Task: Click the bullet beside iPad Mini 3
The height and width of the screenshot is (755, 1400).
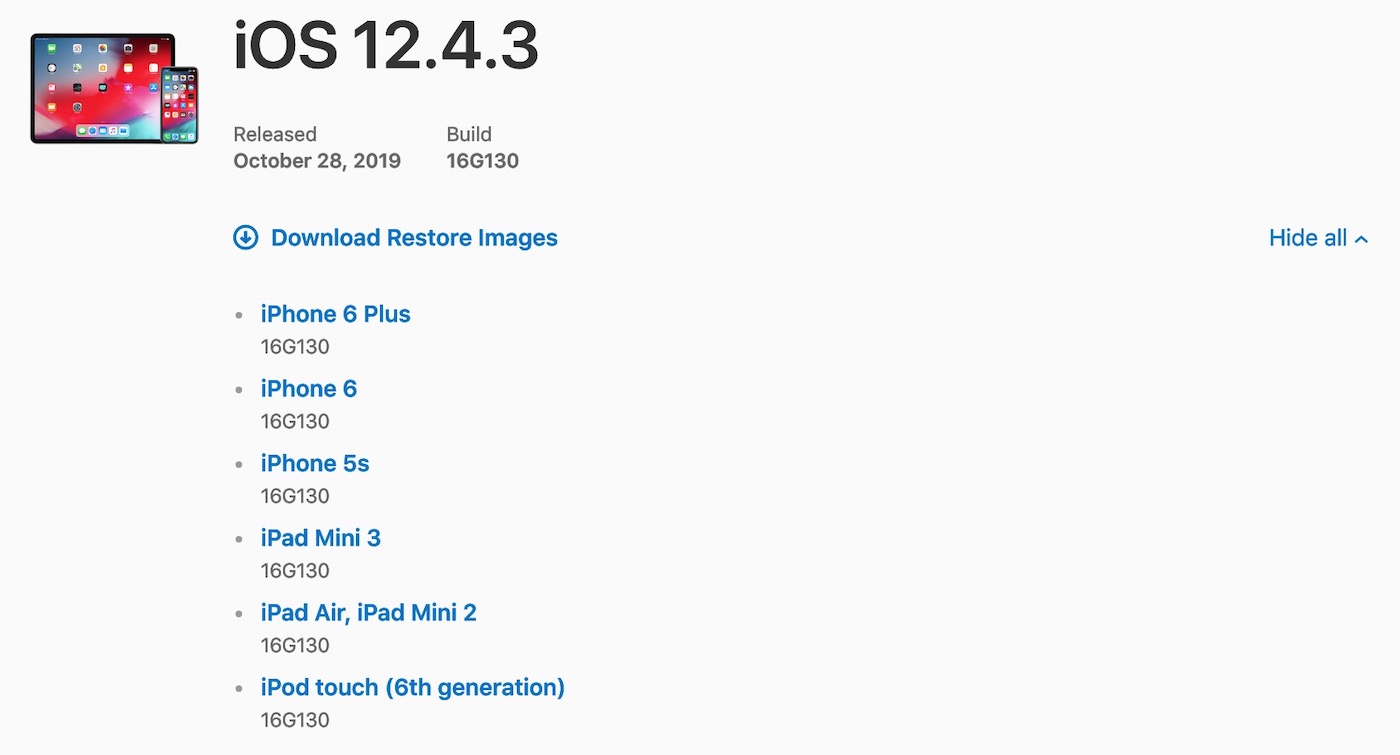Action: point(239,539)
